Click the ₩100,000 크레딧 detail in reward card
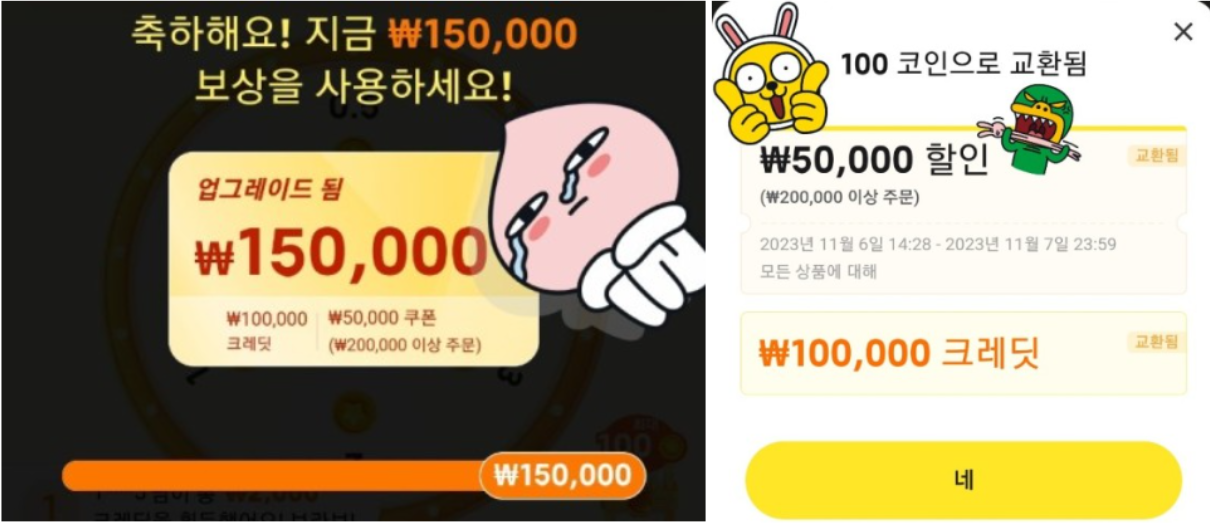 coord(267,332)
